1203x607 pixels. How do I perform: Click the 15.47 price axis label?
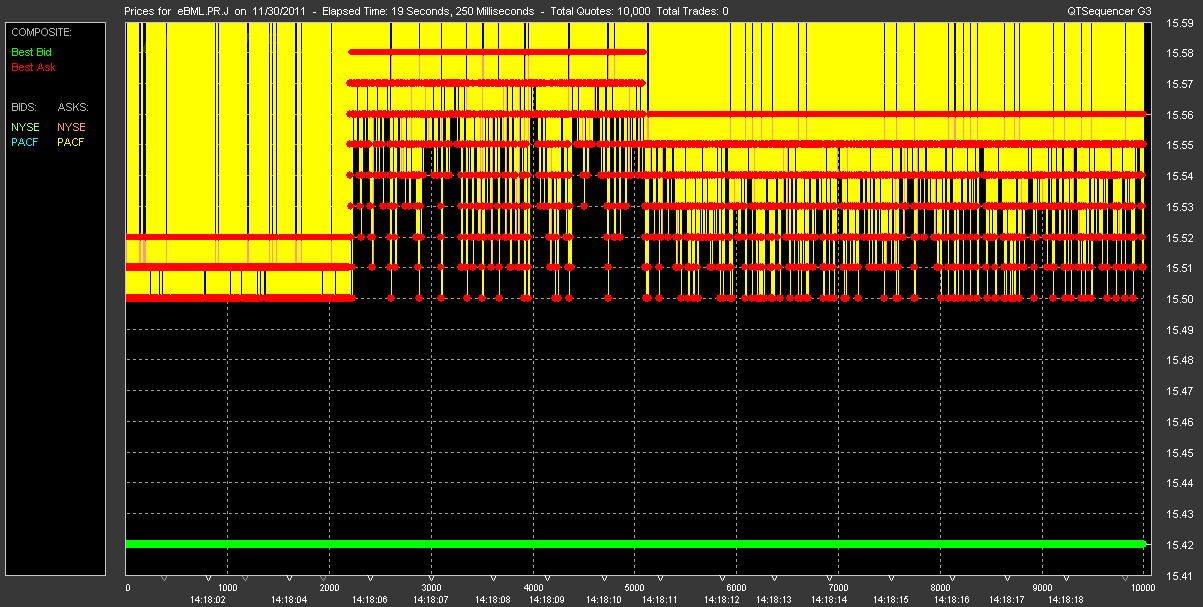1180,391
